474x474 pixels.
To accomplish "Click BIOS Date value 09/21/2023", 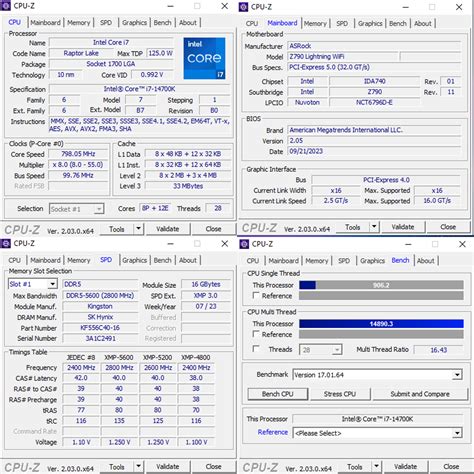I will point(374,151).
